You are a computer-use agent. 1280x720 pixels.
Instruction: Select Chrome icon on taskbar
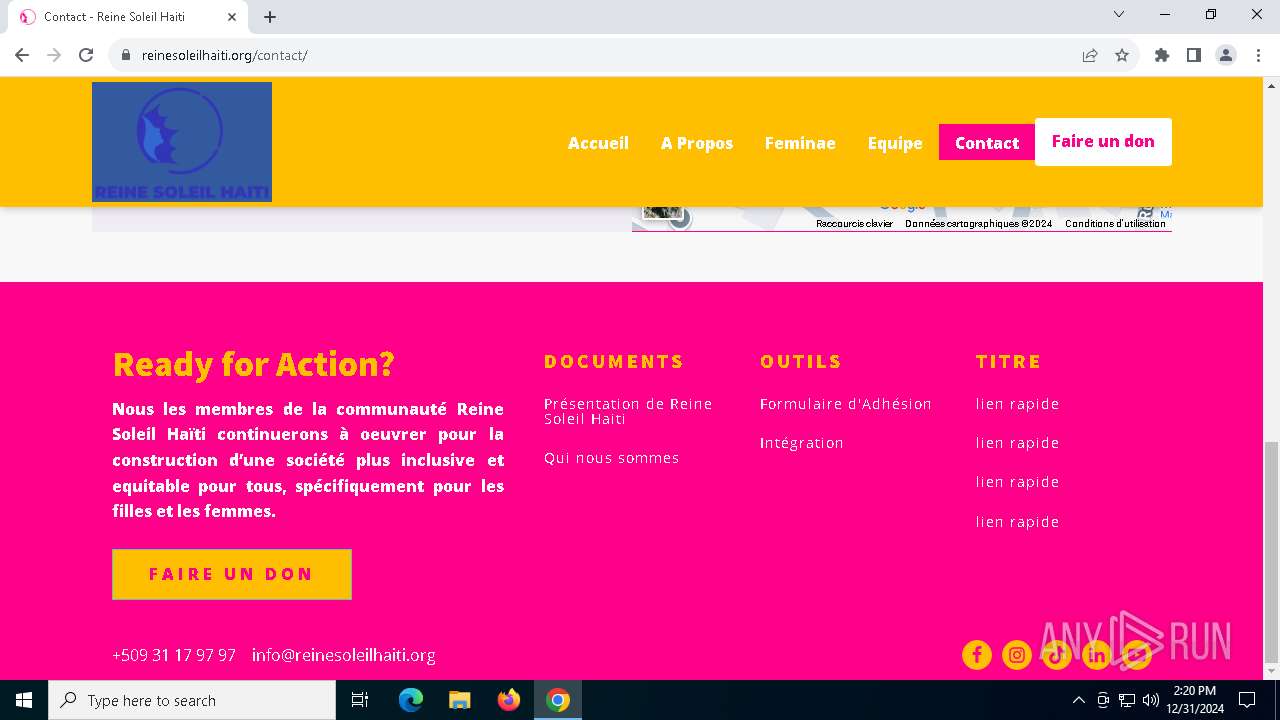pyautogui.click(x=558, y=700)
